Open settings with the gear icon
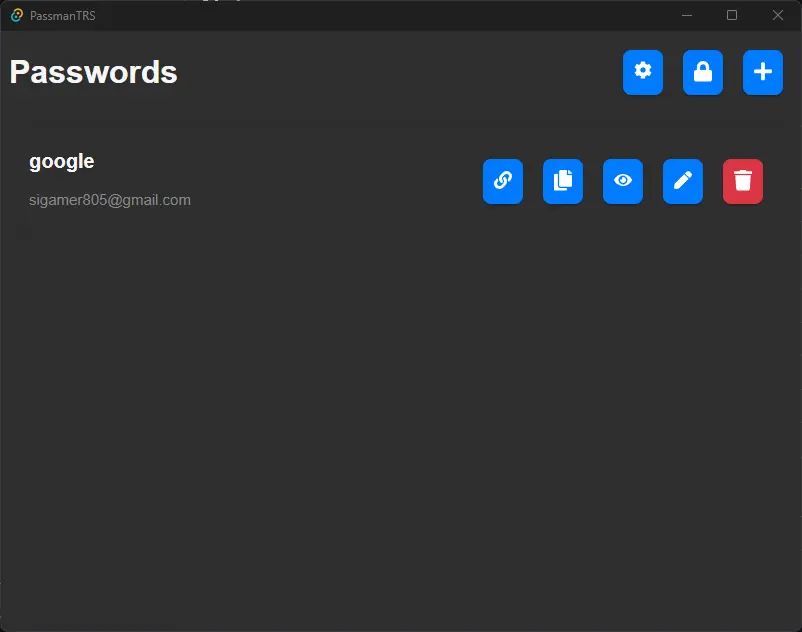 (x=642, y=72)
